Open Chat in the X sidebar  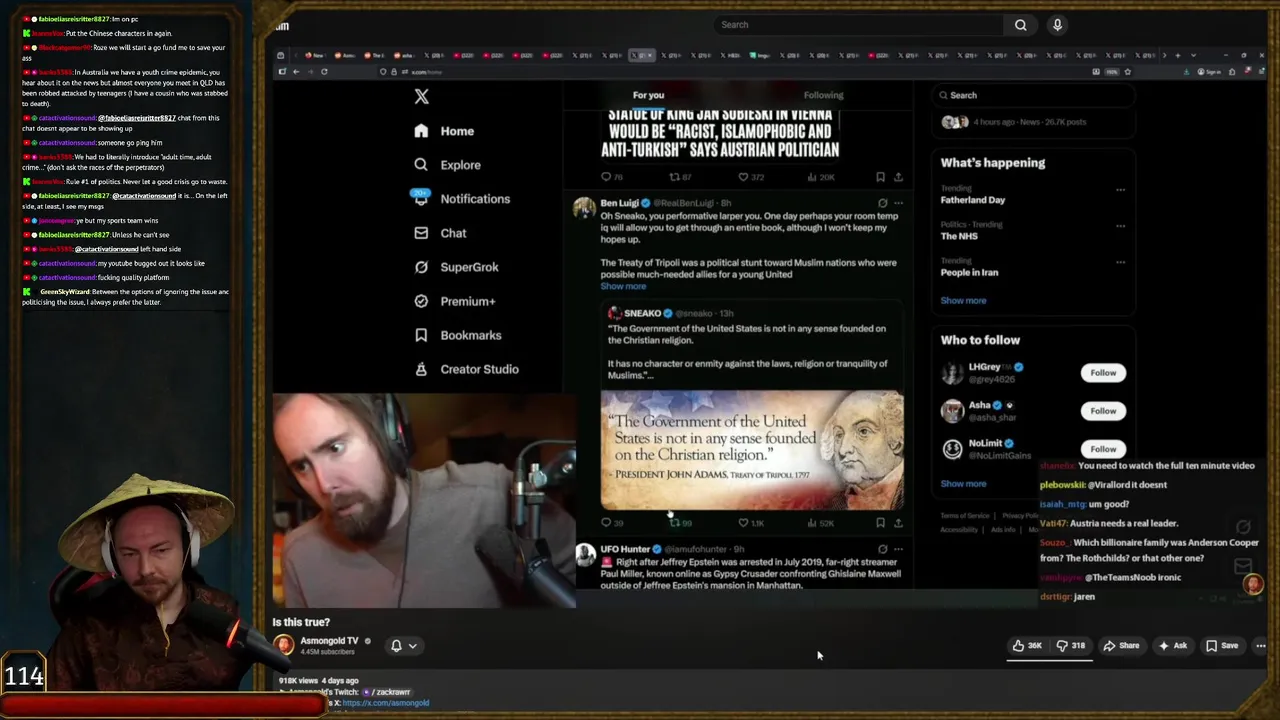click(440, 233)
